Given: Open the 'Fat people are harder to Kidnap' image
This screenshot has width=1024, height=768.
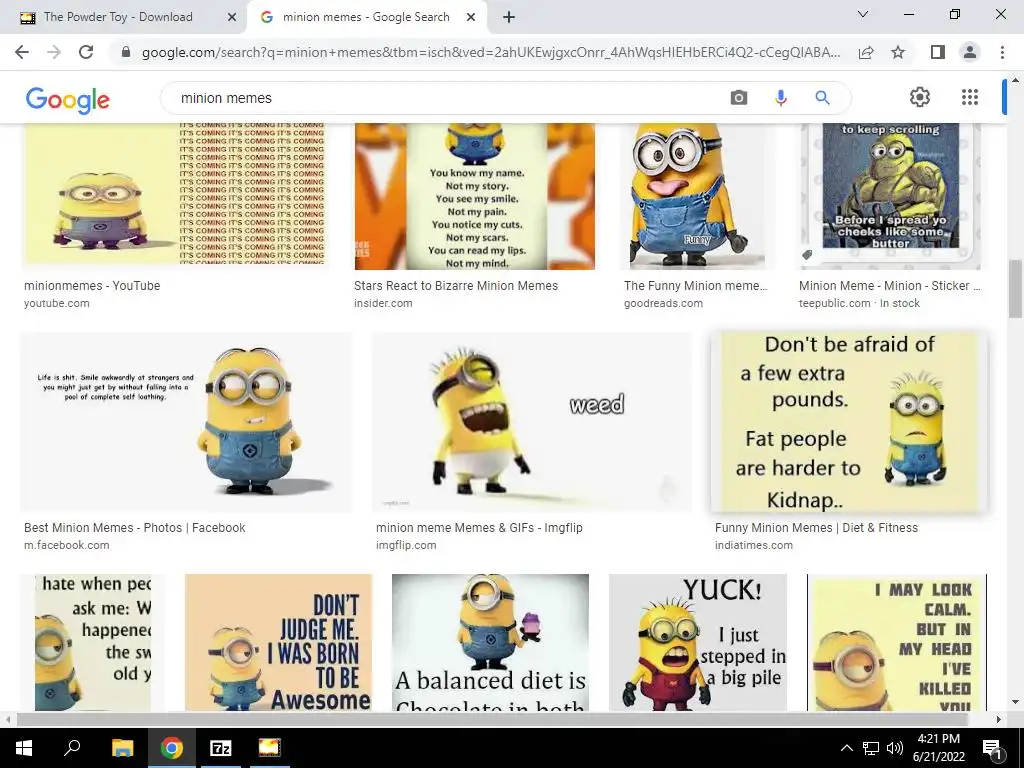Looking at the screenshot, I should [849, 422].
